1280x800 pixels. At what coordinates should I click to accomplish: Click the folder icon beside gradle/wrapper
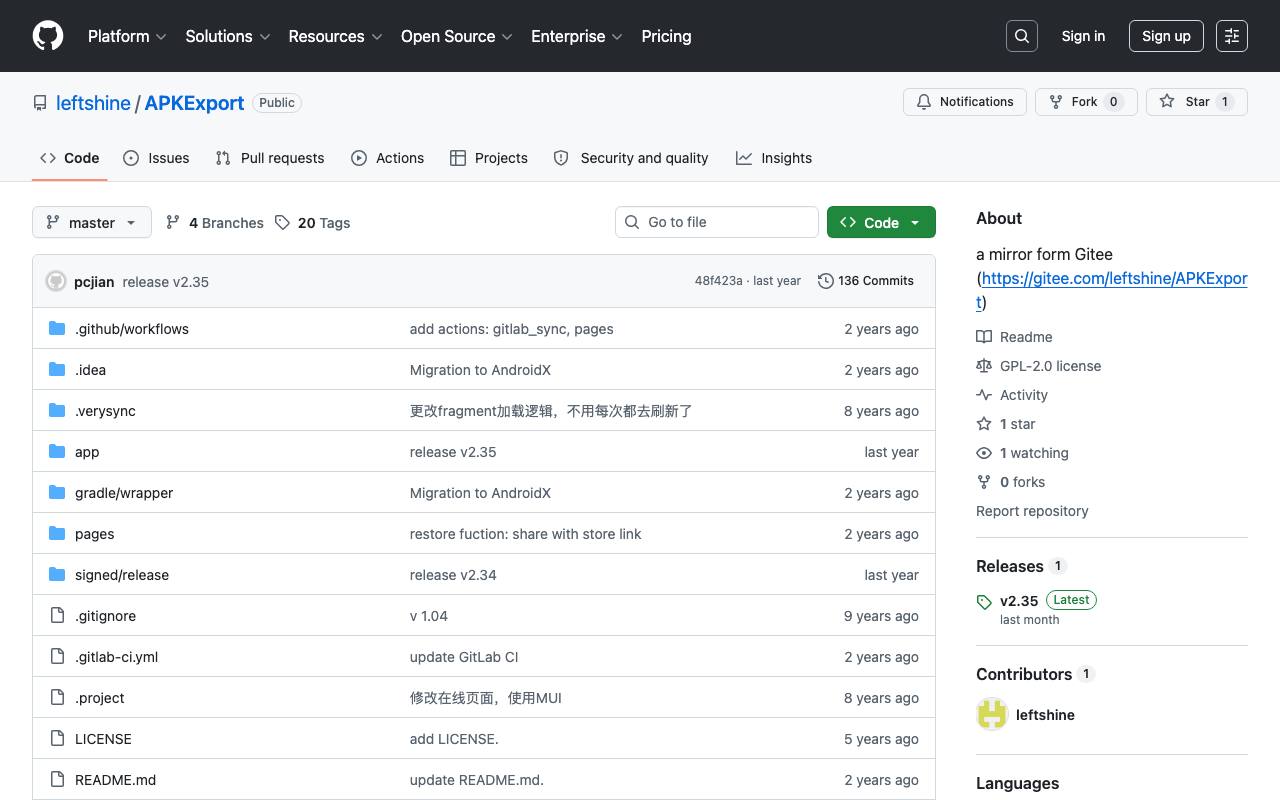click(x=57, y=493)
